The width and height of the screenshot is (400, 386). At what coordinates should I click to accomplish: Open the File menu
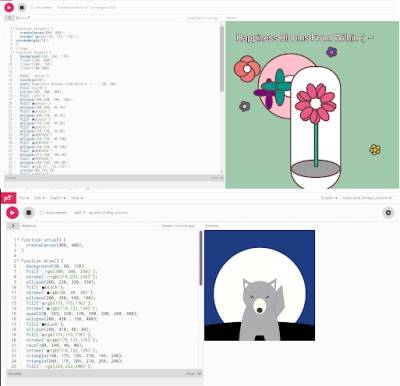tap(23, 198)
